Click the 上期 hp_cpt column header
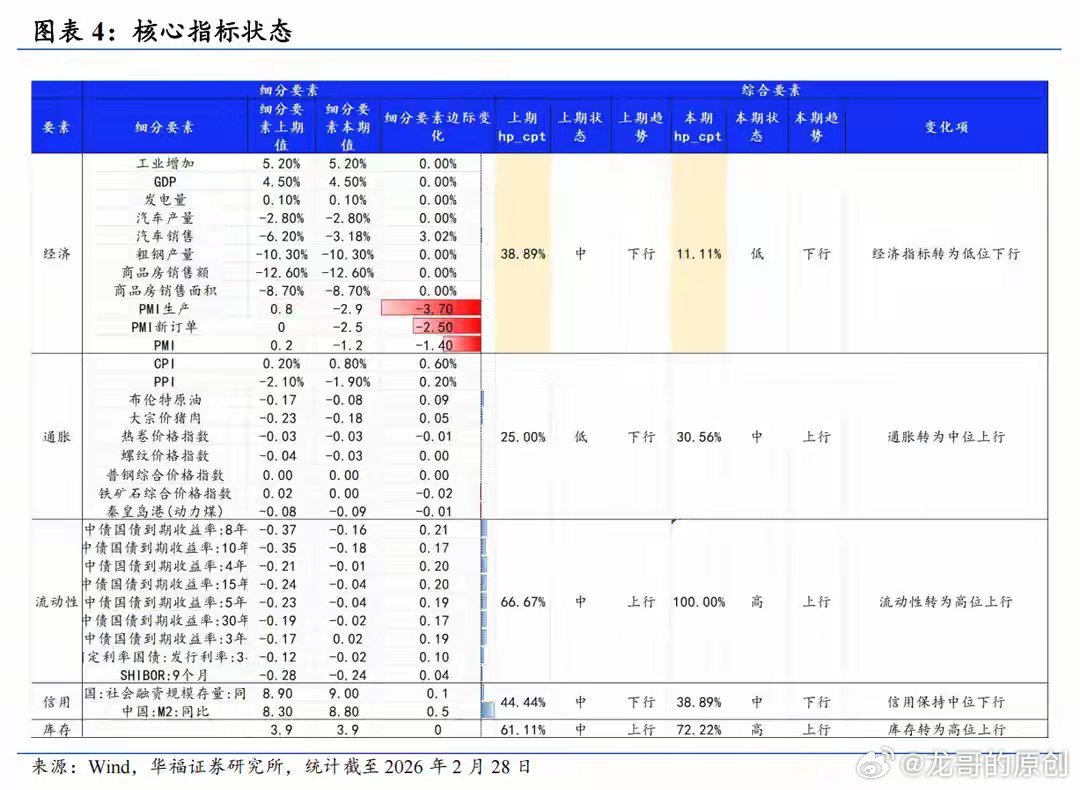Screen dimensions: 1080x790 pos(522,127)
